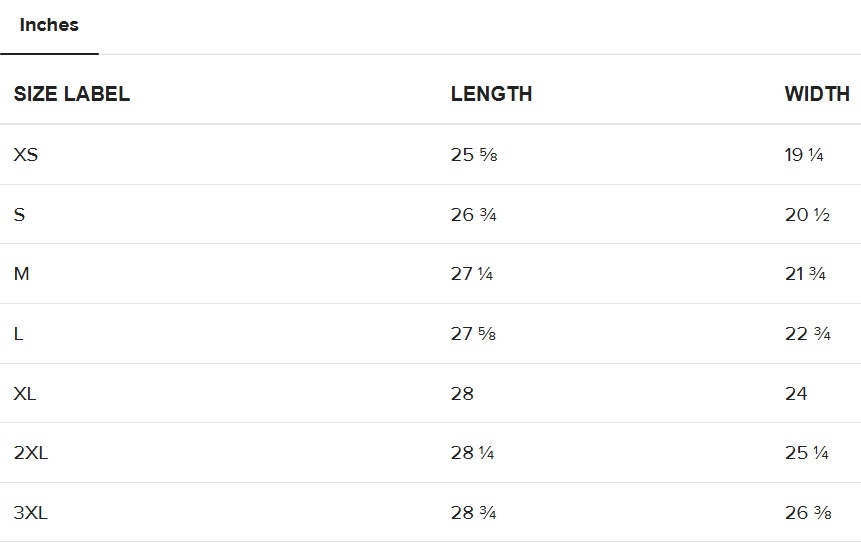Click the WIDTH column header
This screenshot has height=556, width=861.
[x=817, y=95]
